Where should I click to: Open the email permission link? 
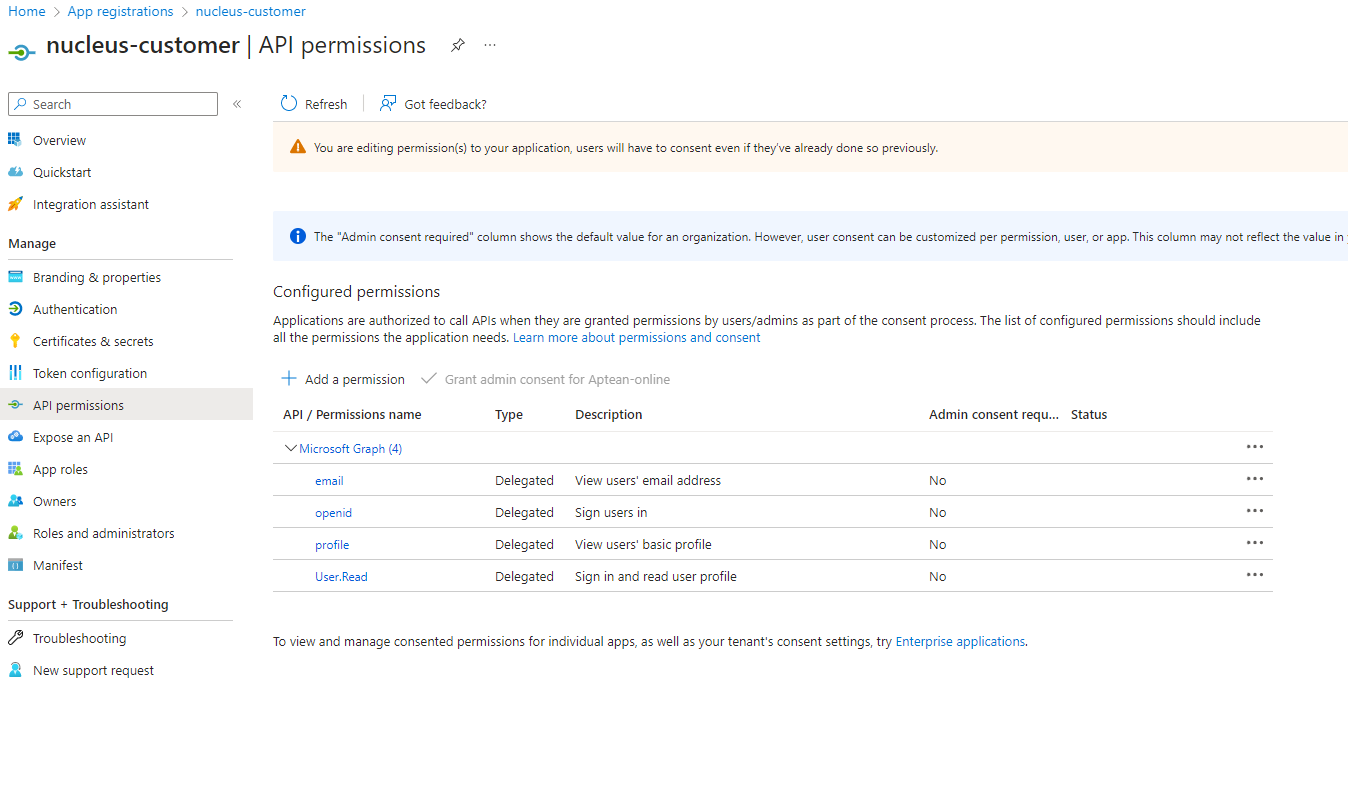click(329, 481)
